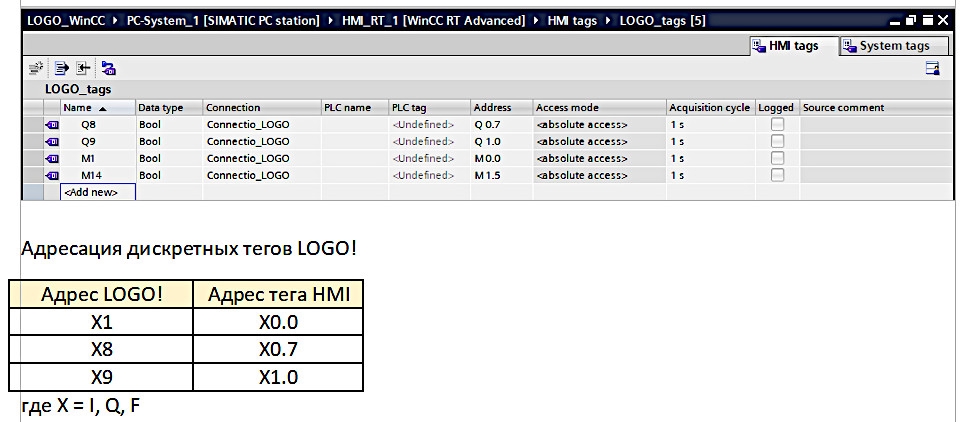Screen dimensions: 960x422
Task: Enable Logged checkbox for tag Q8
Action: (777, 124)
